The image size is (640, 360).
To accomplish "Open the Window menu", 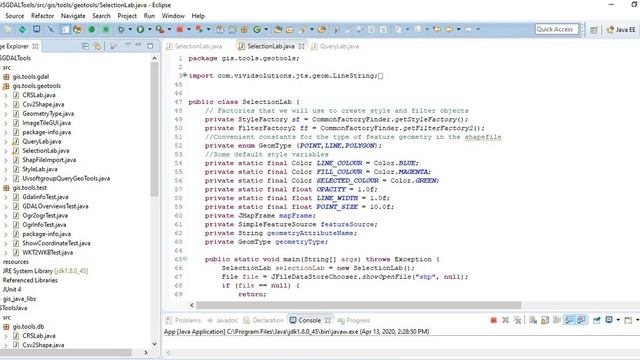I will click(173, 16).
